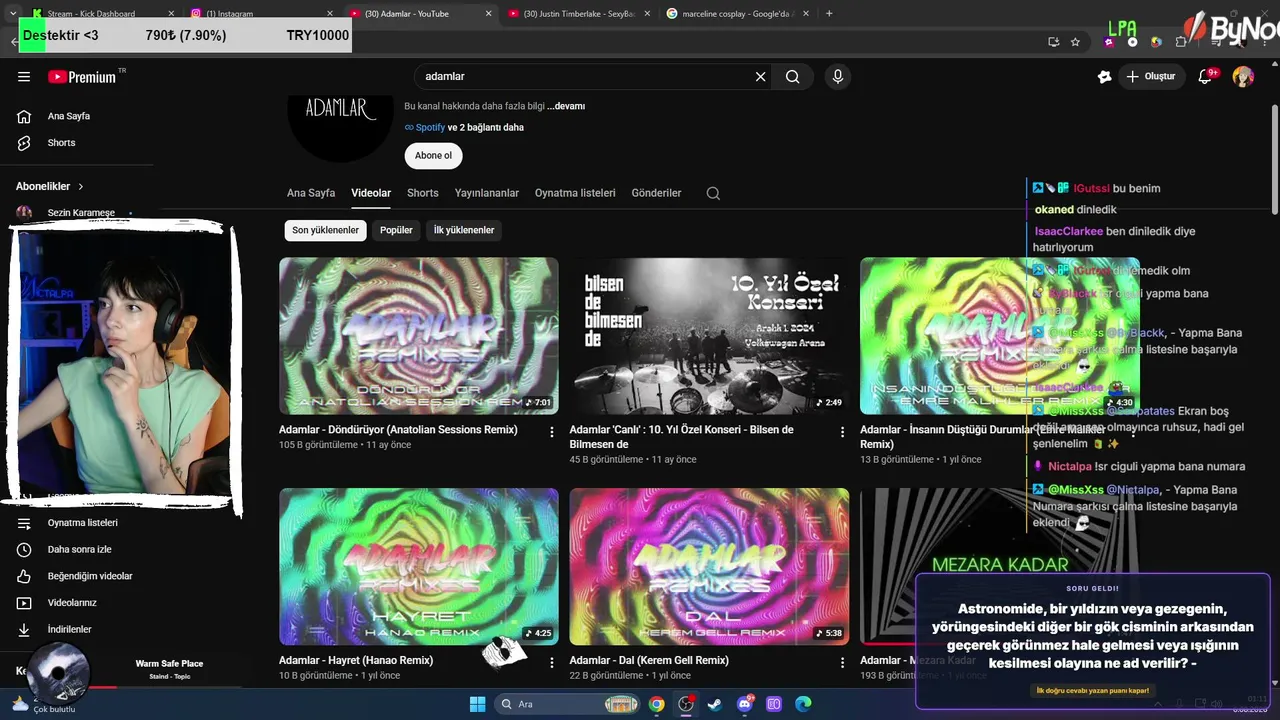The height and width of the screenshot is (720, 1280).
Task: Open more options for Hayret remix video
Action: 552,663
